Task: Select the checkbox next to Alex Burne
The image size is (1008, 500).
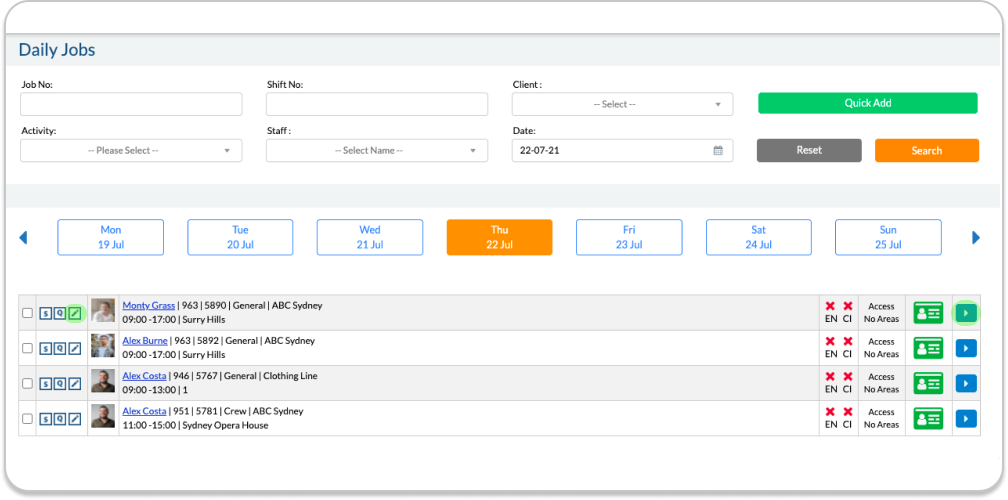Action: pos(27,348)
